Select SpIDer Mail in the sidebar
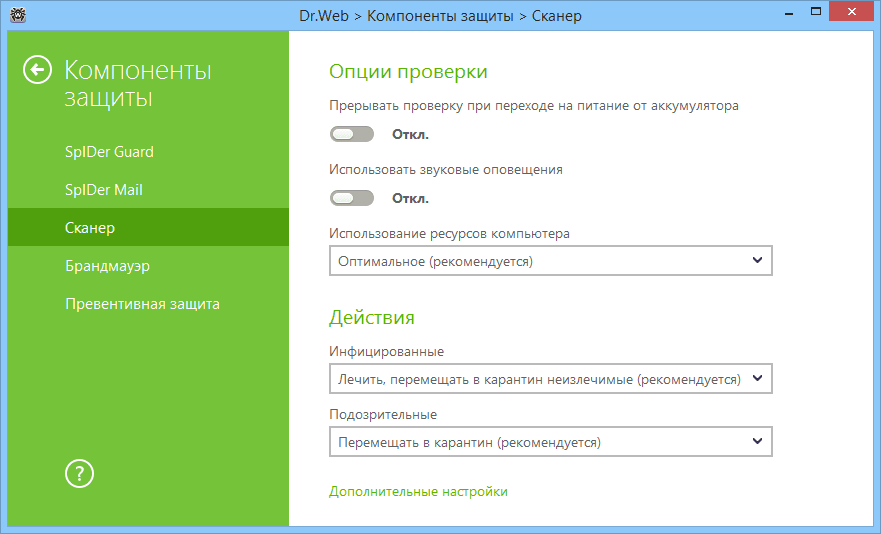This screenshot has height=534, width=881. pos(148,189)
